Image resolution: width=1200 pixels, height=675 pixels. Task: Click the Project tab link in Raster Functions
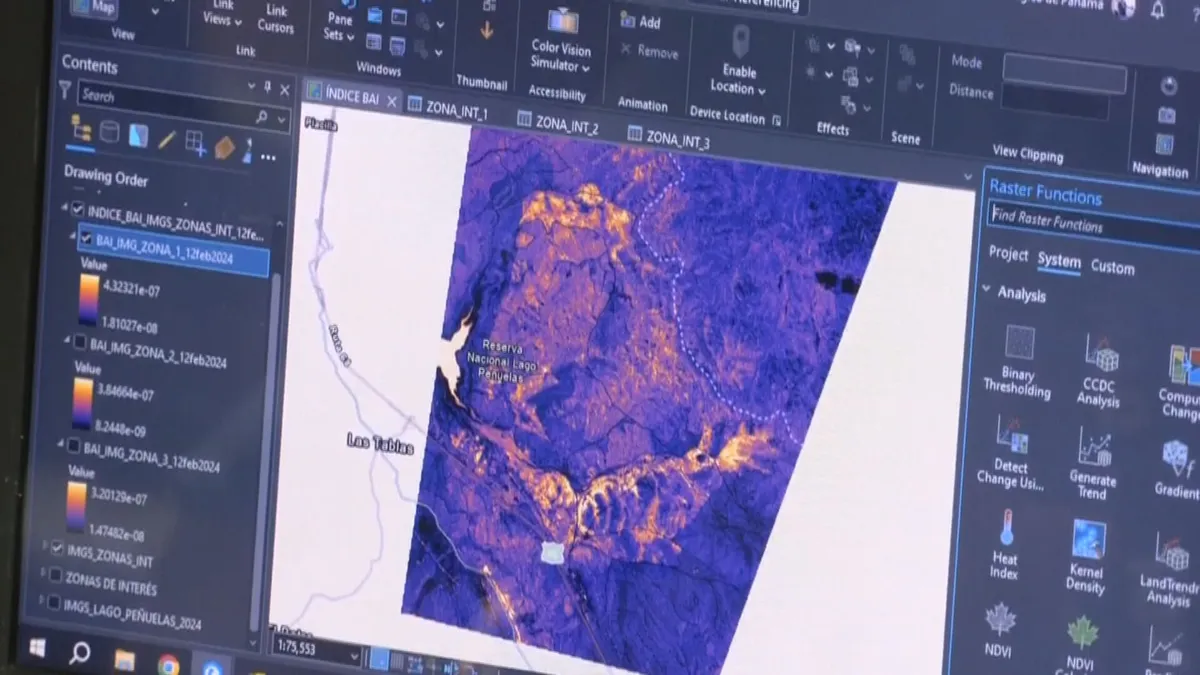[x=1008, y=254]
